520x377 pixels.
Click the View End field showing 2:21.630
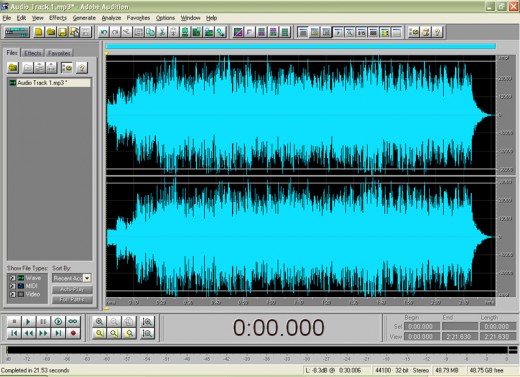[460, 337]
